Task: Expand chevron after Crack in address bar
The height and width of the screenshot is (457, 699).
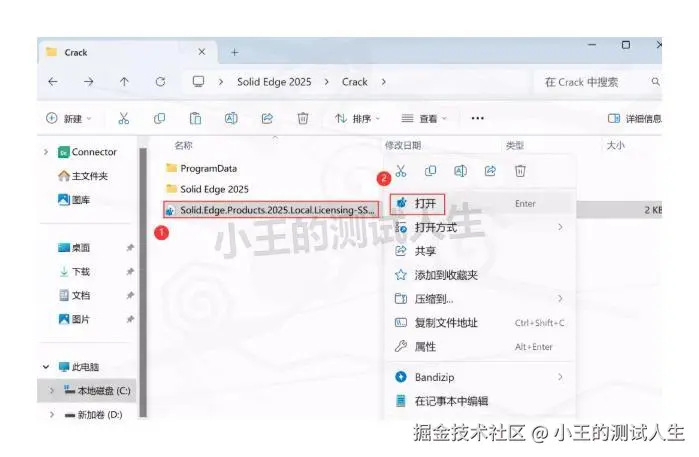Action: (383, 82)
